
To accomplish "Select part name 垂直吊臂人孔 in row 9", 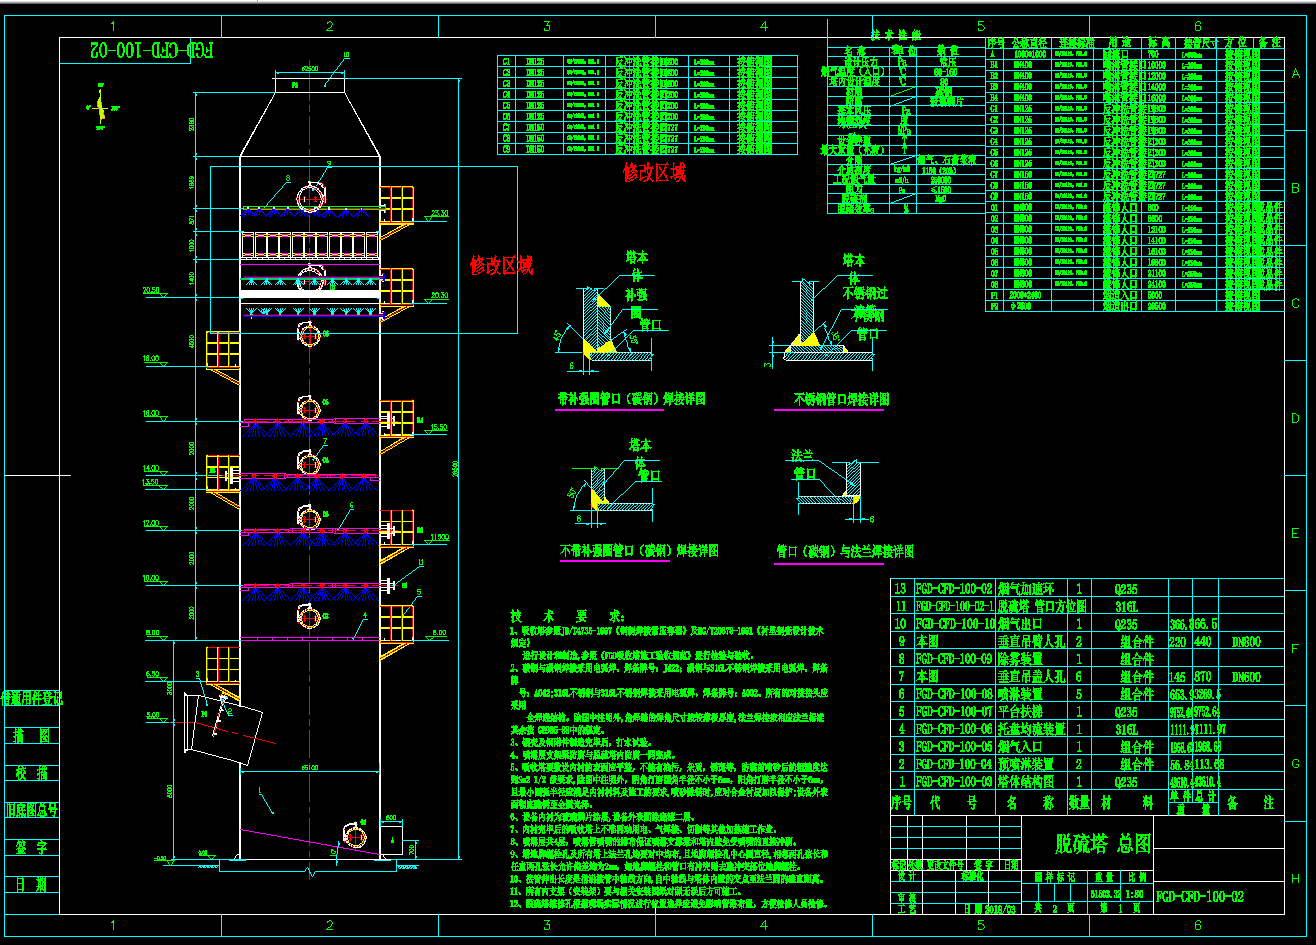I will click(x=1030, y=641).
